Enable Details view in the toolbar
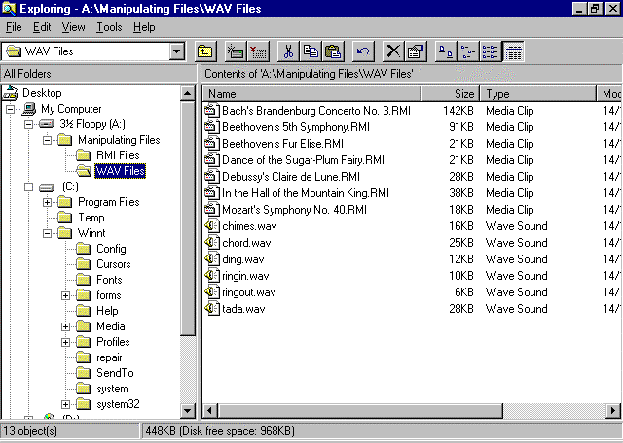This screenshot has height=443, width=623. point(513,51)
